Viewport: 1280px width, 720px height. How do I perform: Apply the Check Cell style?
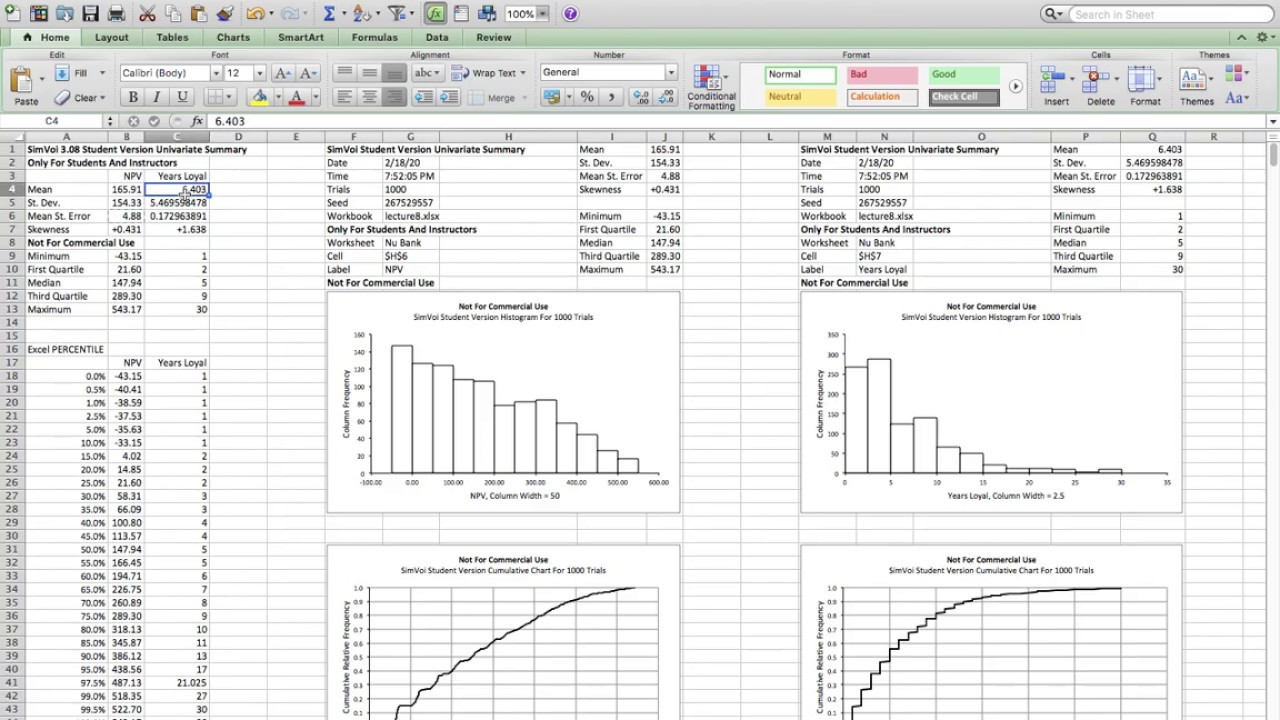coord(964,97)
